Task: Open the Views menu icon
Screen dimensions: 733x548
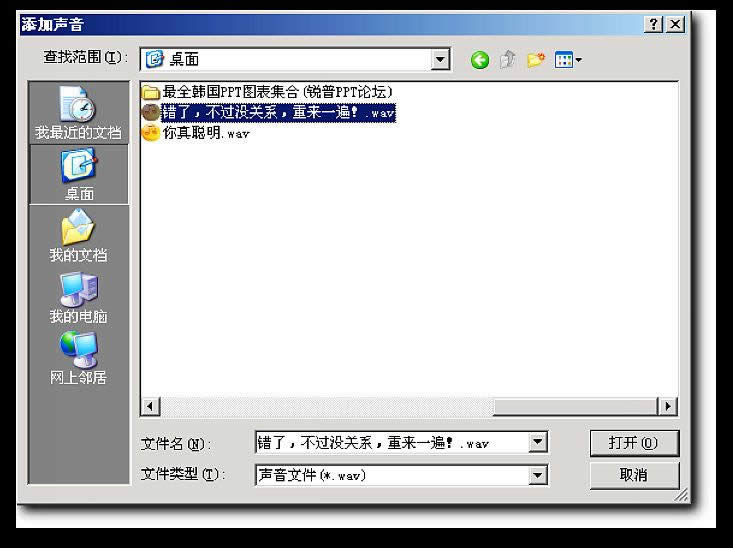Action: point(568,60)
